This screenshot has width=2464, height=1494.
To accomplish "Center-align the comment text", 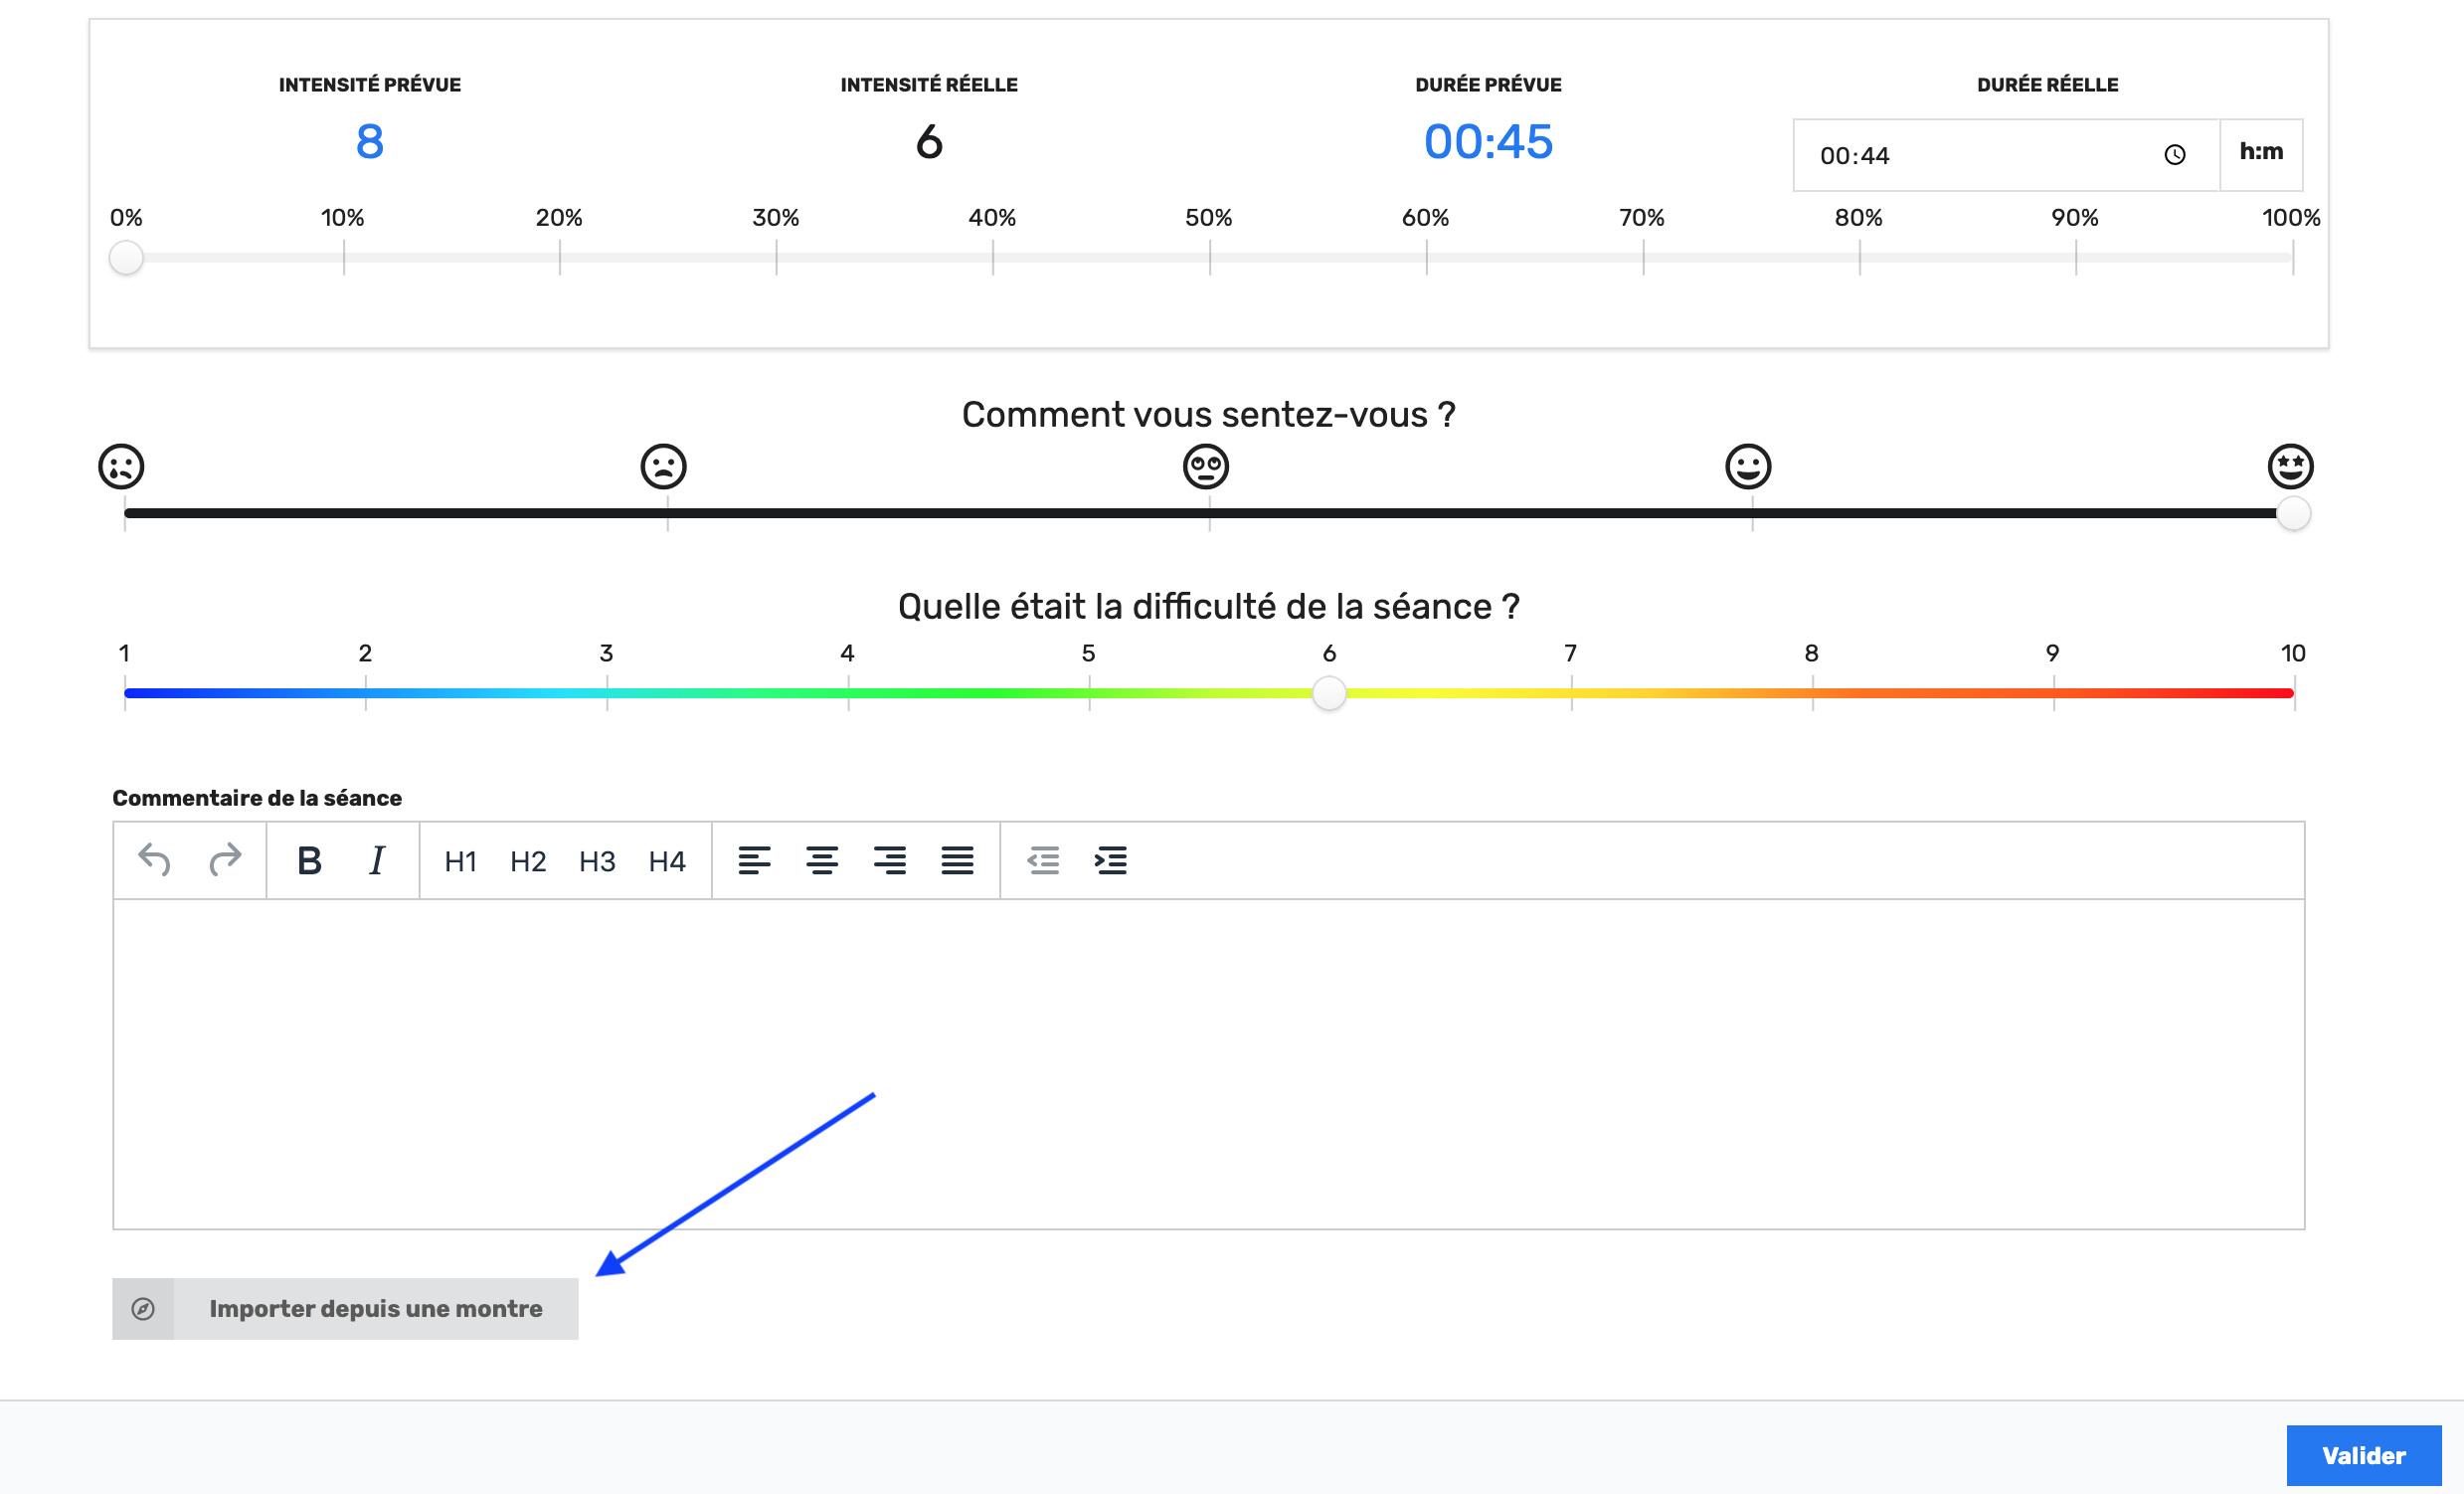I will (x=822, y=860).
